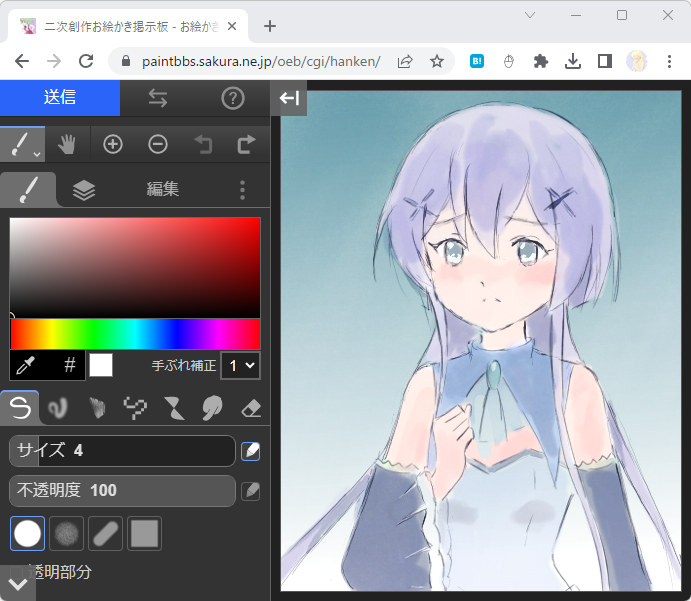Screen dimensions: 691x601
Task: Pick a color in the saturation square
Action: [135, 267]
